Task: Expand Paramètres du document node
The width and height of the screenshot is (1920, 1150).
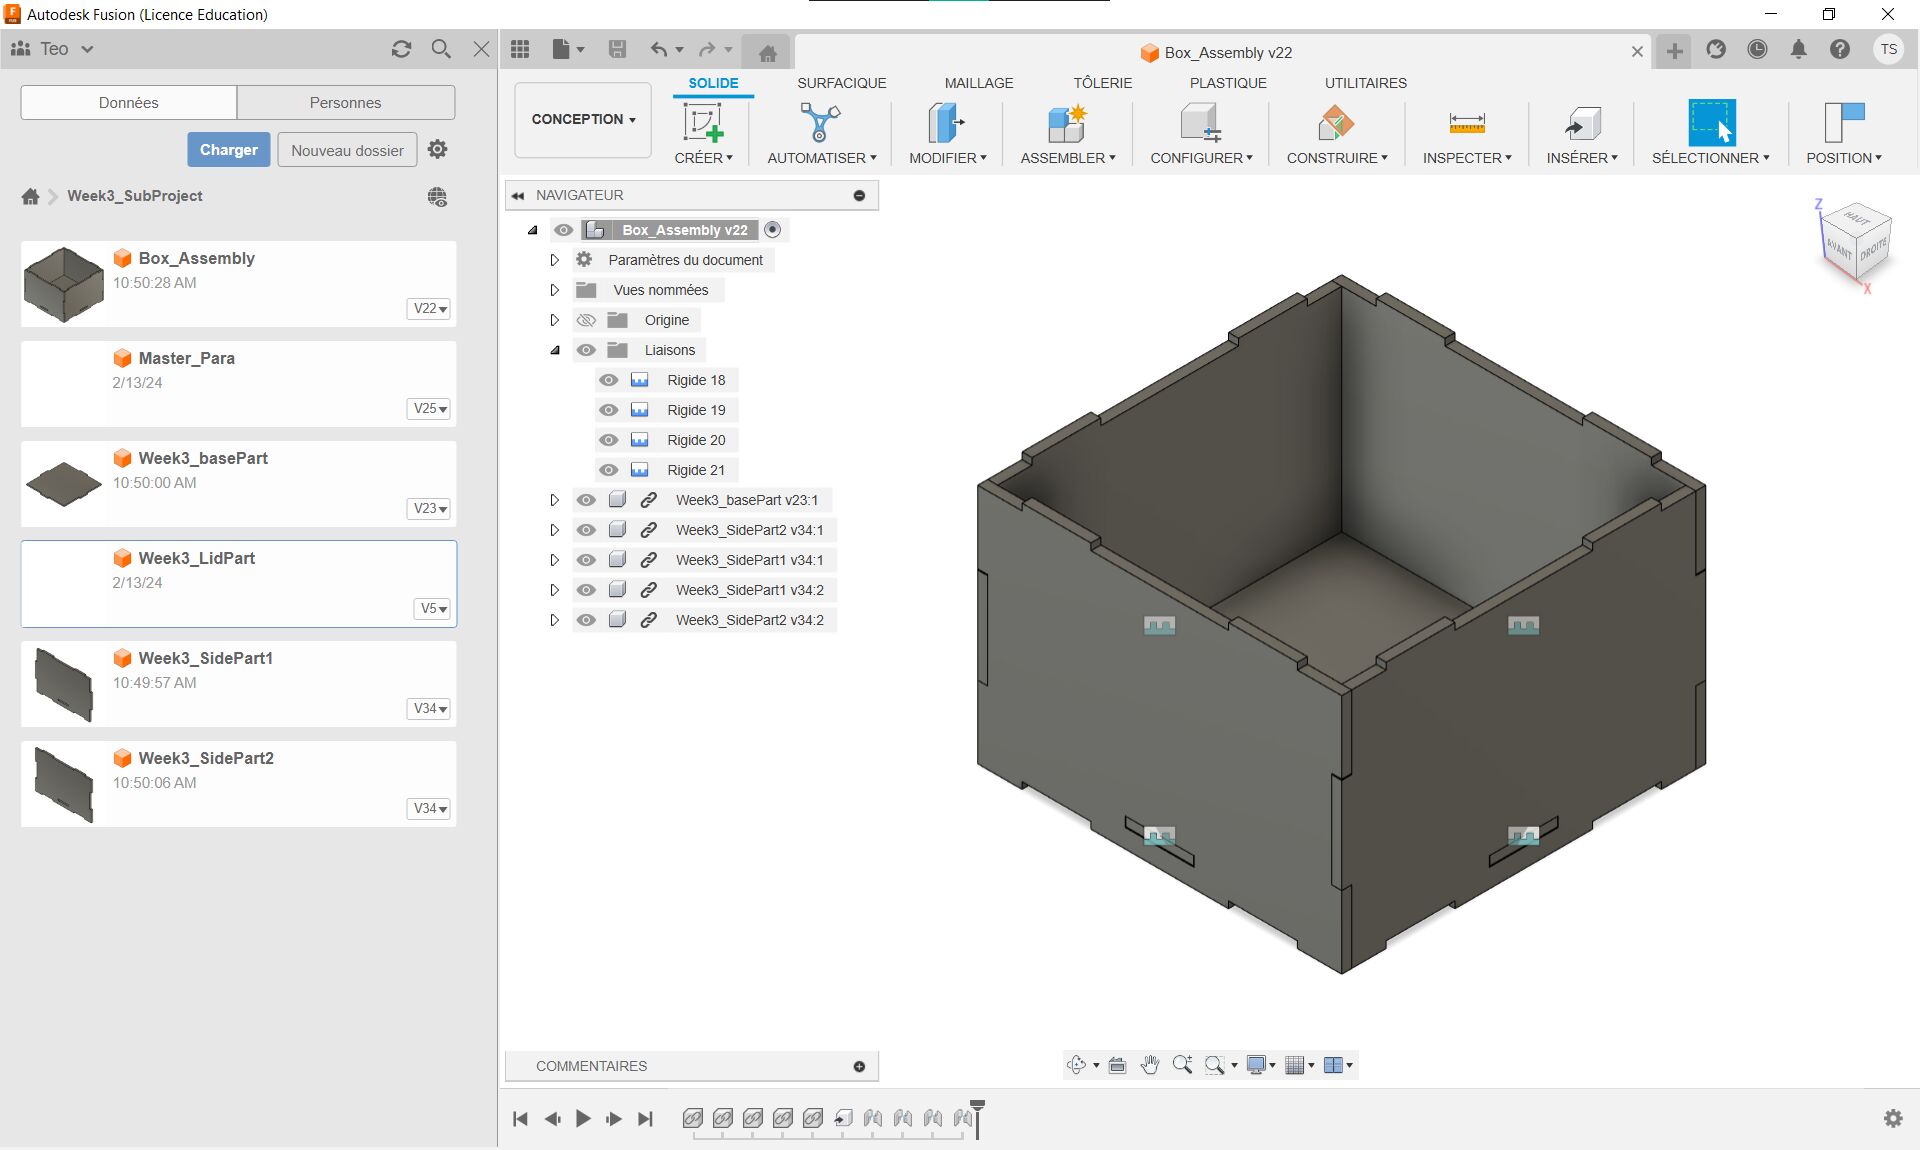Action: pos(554,260)
